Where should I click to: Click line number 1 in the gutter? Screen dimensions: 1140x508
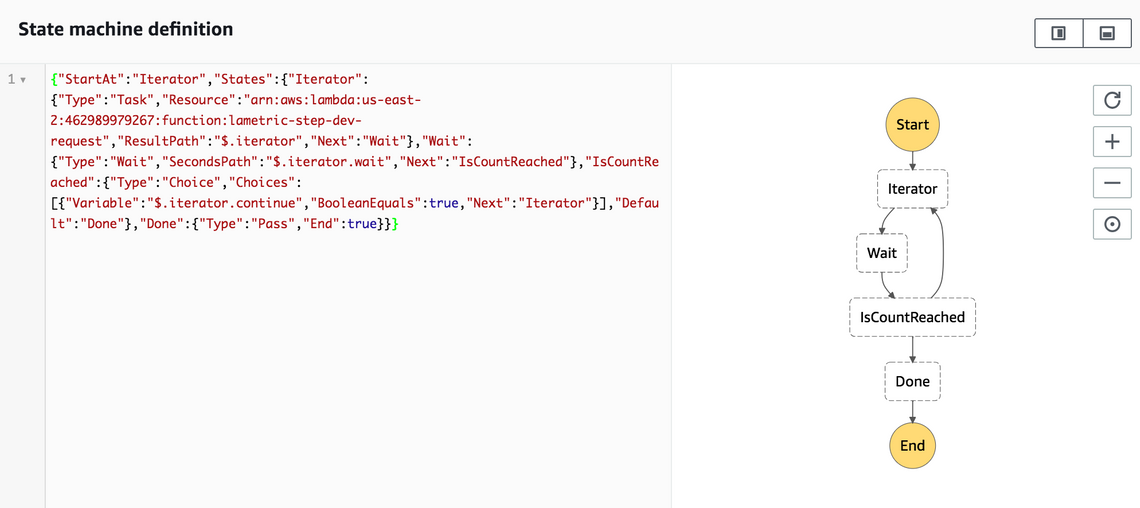point(11,79)
